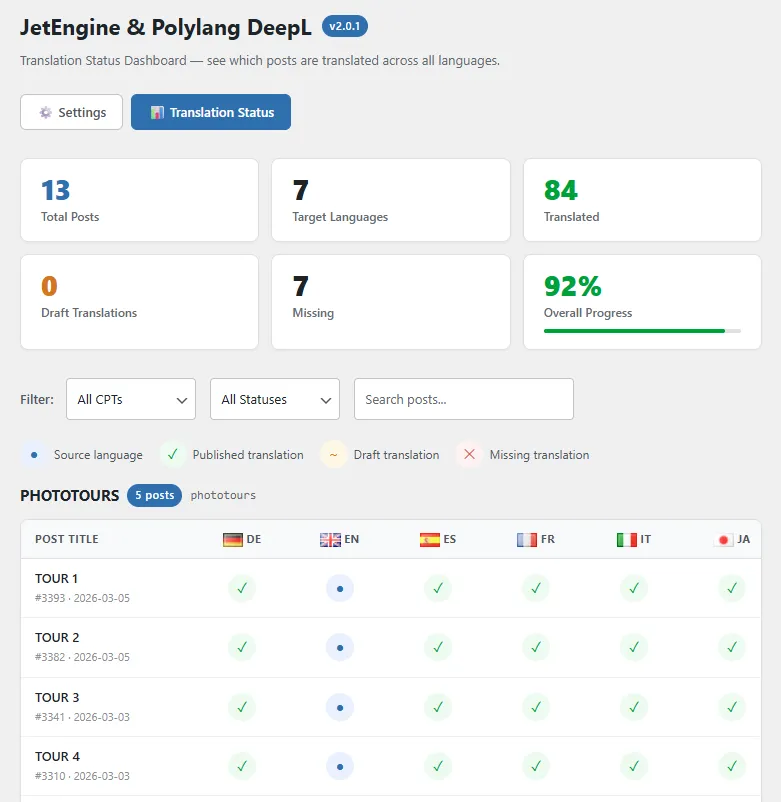
Task: Open the All Statuses filter dropdown
Action: tap(275, 399)
